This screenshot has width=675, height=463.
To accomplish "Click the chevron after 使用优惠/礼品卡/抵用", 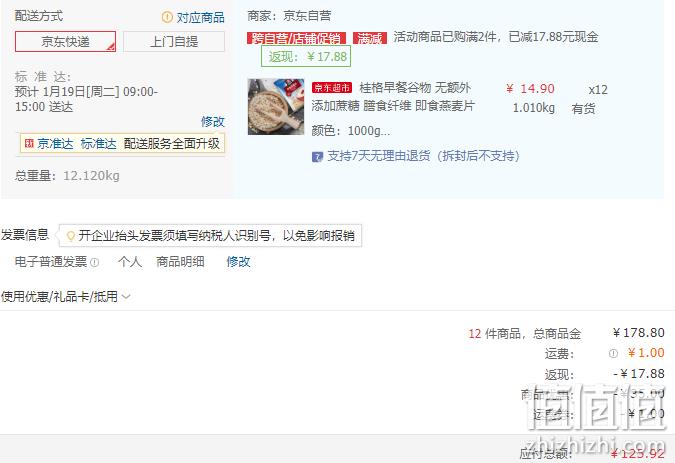I will tap(126, 296).
